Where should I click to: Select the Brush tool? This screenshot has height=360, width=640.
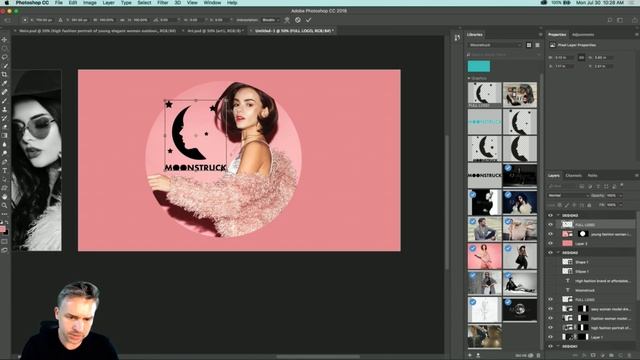4,101
